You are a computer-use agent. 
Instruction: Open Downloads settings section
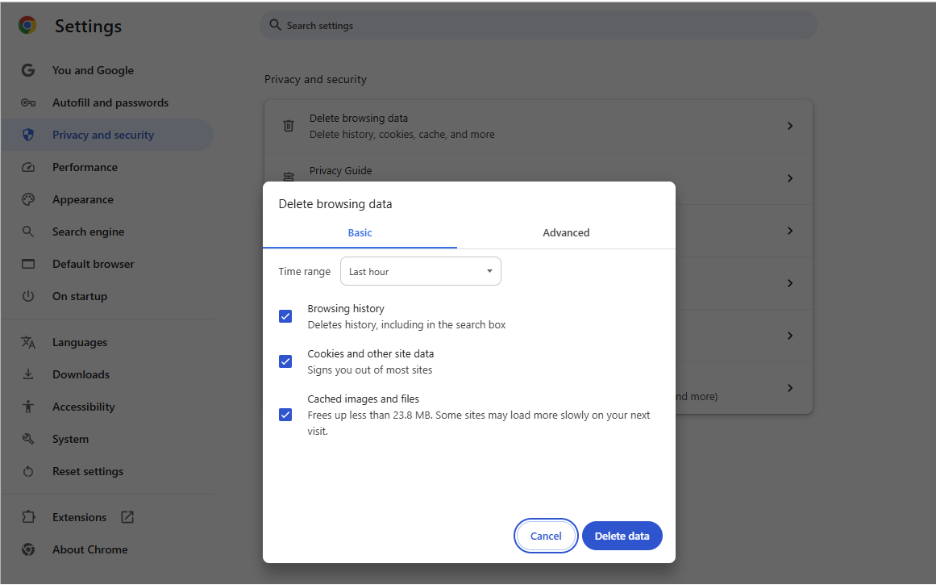click(81, 374)
